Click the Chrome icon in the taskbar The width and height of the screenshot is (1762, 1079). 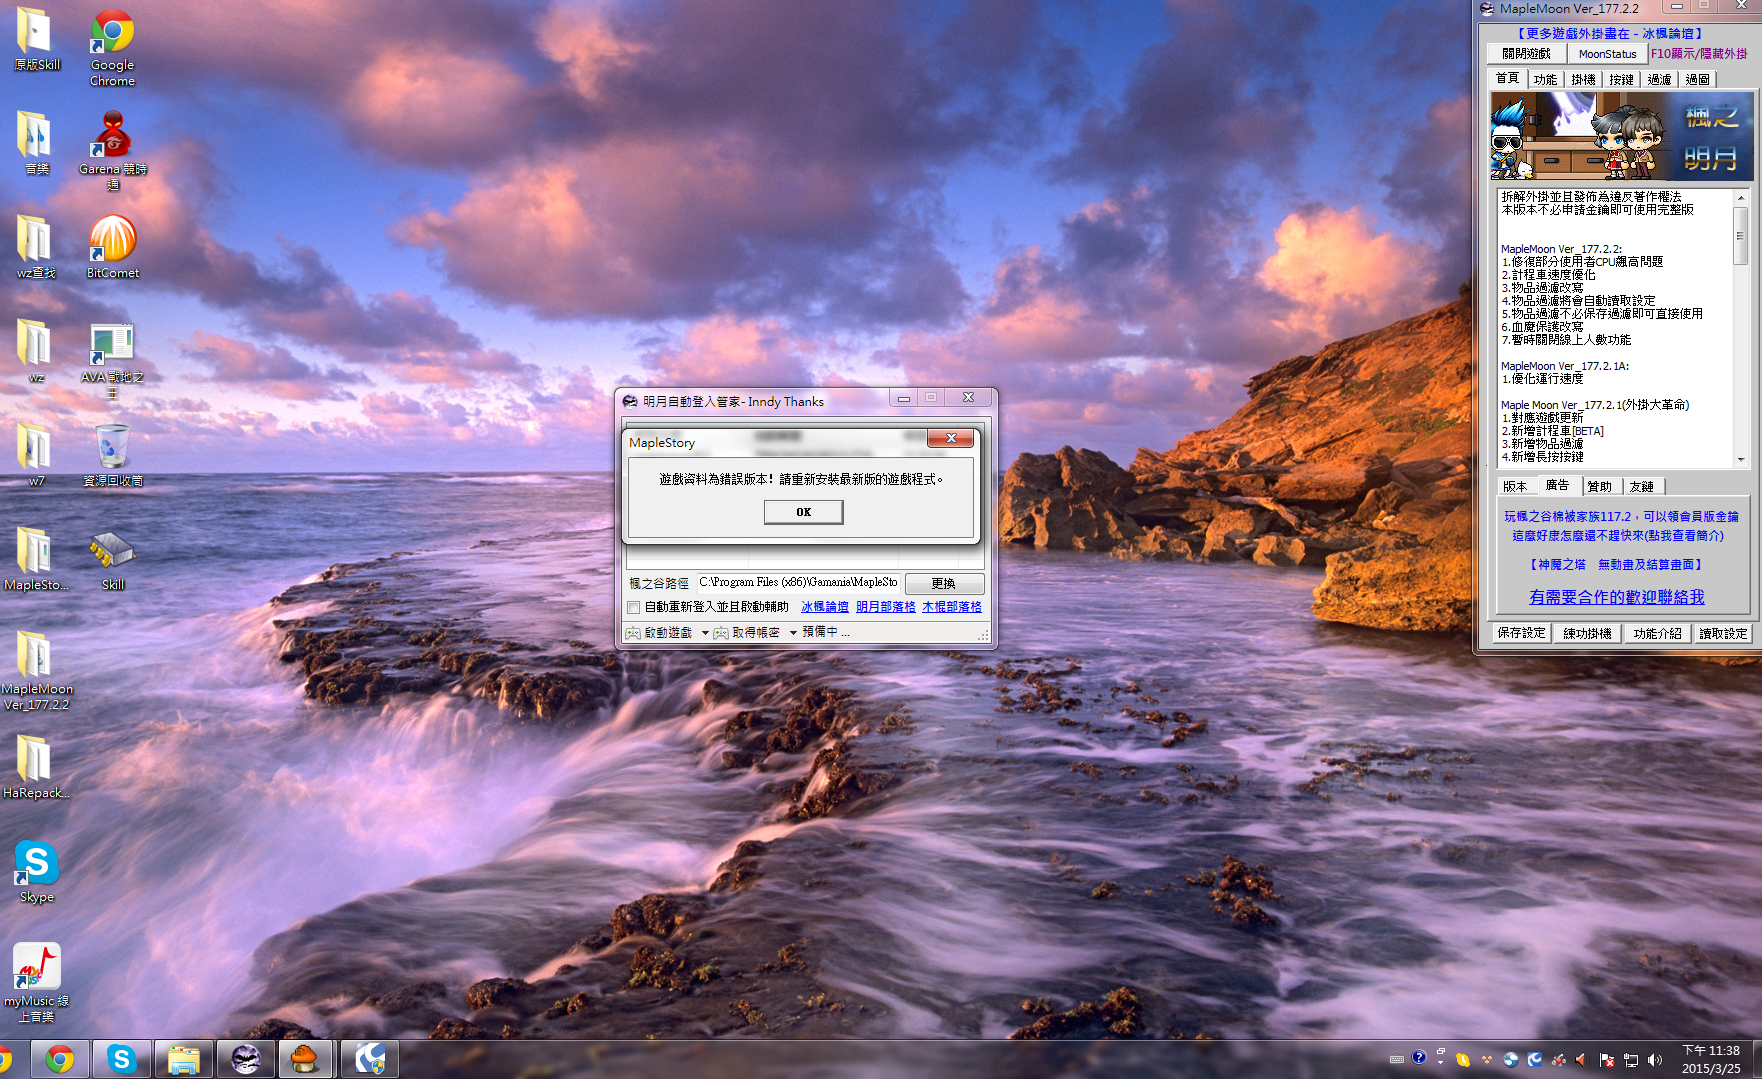point(60,1059)
